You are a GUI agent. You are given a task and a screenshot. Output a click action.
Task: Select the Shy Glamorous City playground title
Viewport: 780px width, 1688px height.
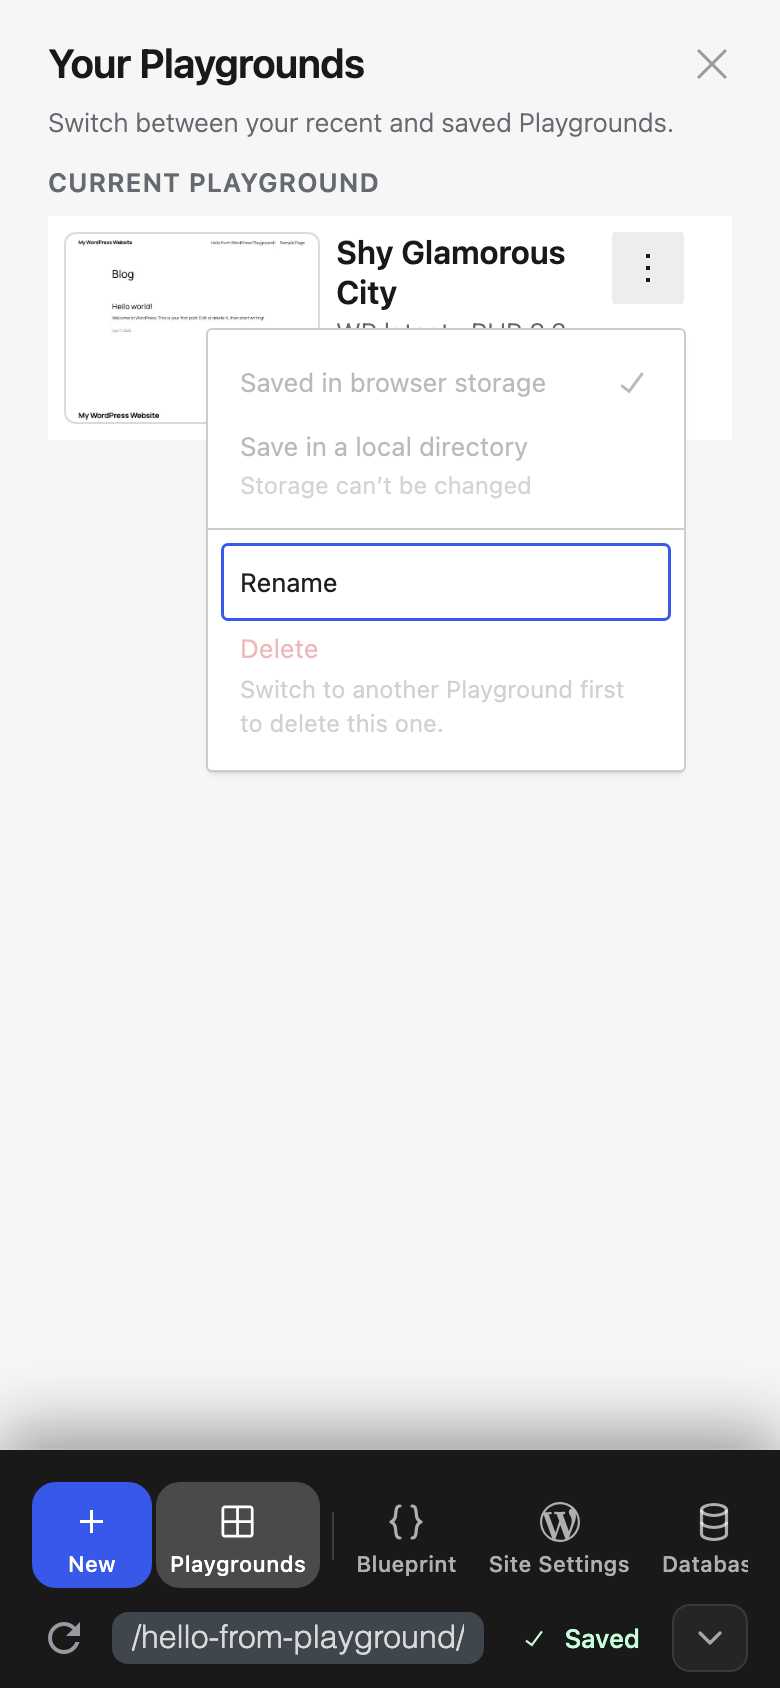point(451,272)
